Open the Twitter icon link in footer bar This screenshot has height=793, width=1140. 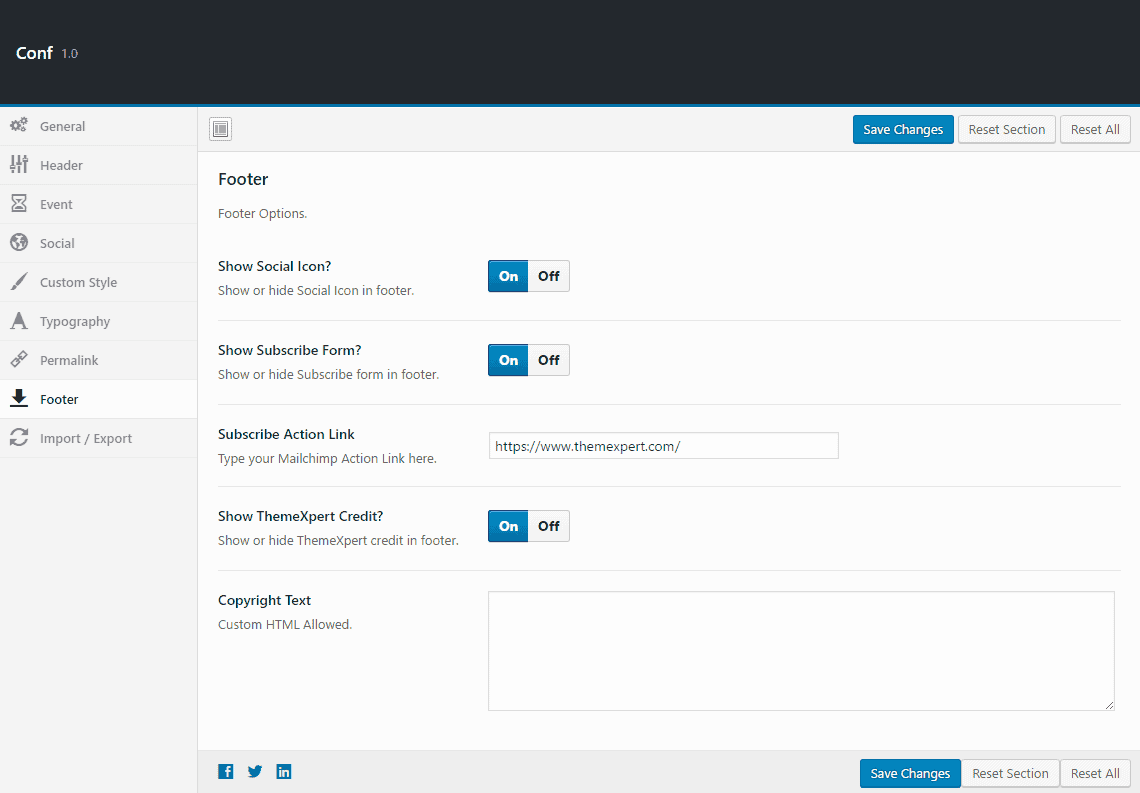point(255,771)
